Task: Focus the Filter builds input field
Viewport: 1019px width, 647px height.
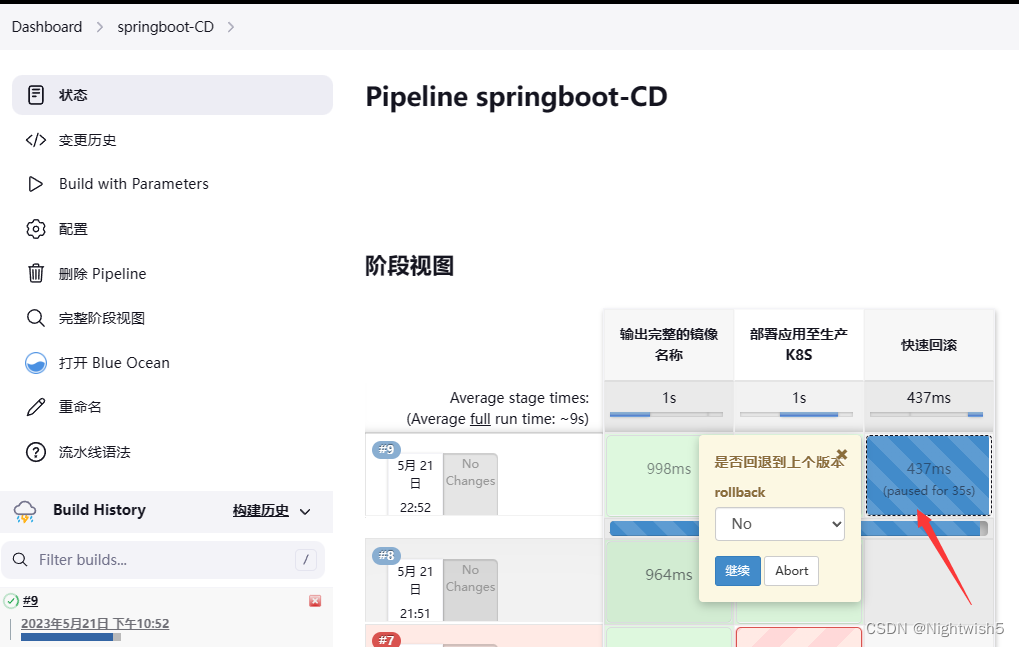Action: 163,560
